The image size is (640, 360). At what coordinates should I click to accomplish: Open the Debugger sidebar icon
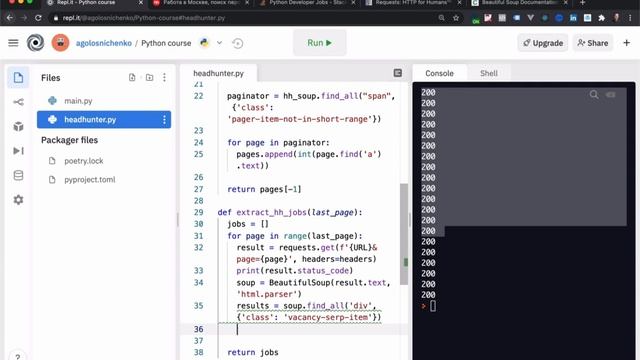(x=18, y=151)
